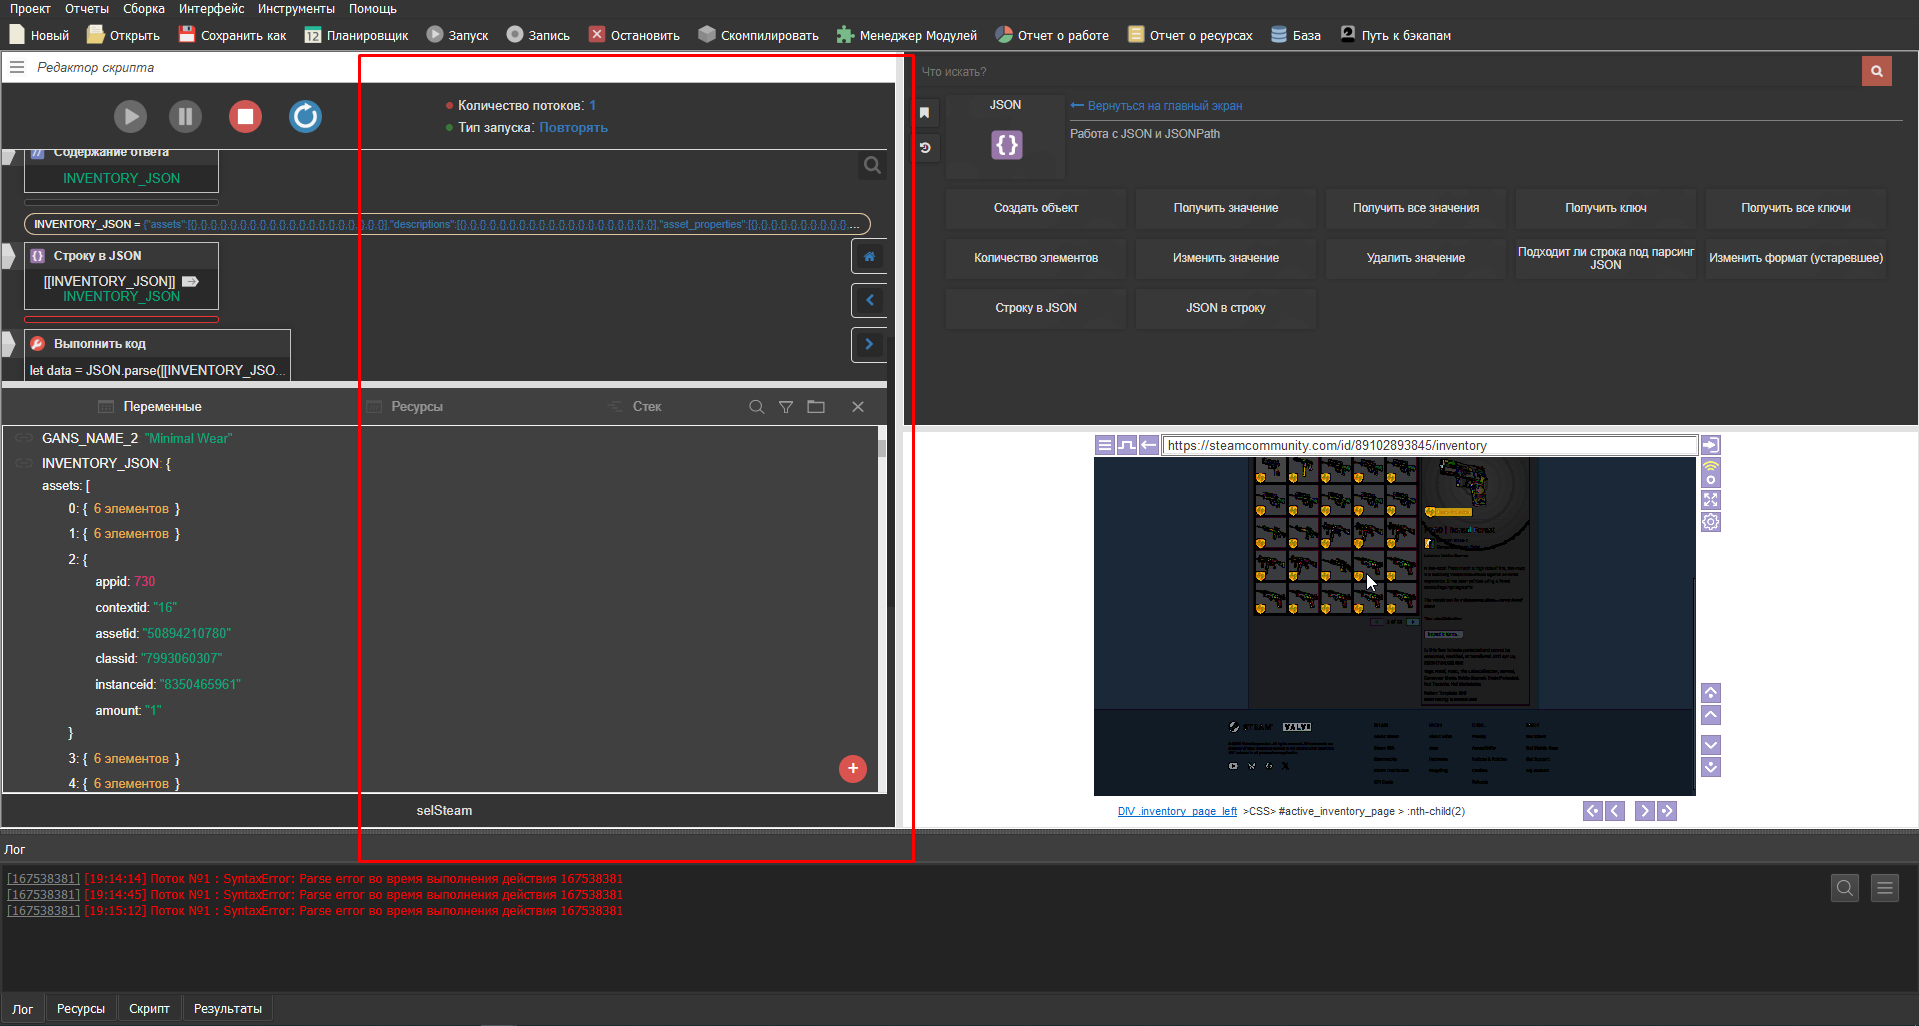The image size is (1919, 1026).
Task: Click the blue restart script icon
Action: (x=305, y=117)
